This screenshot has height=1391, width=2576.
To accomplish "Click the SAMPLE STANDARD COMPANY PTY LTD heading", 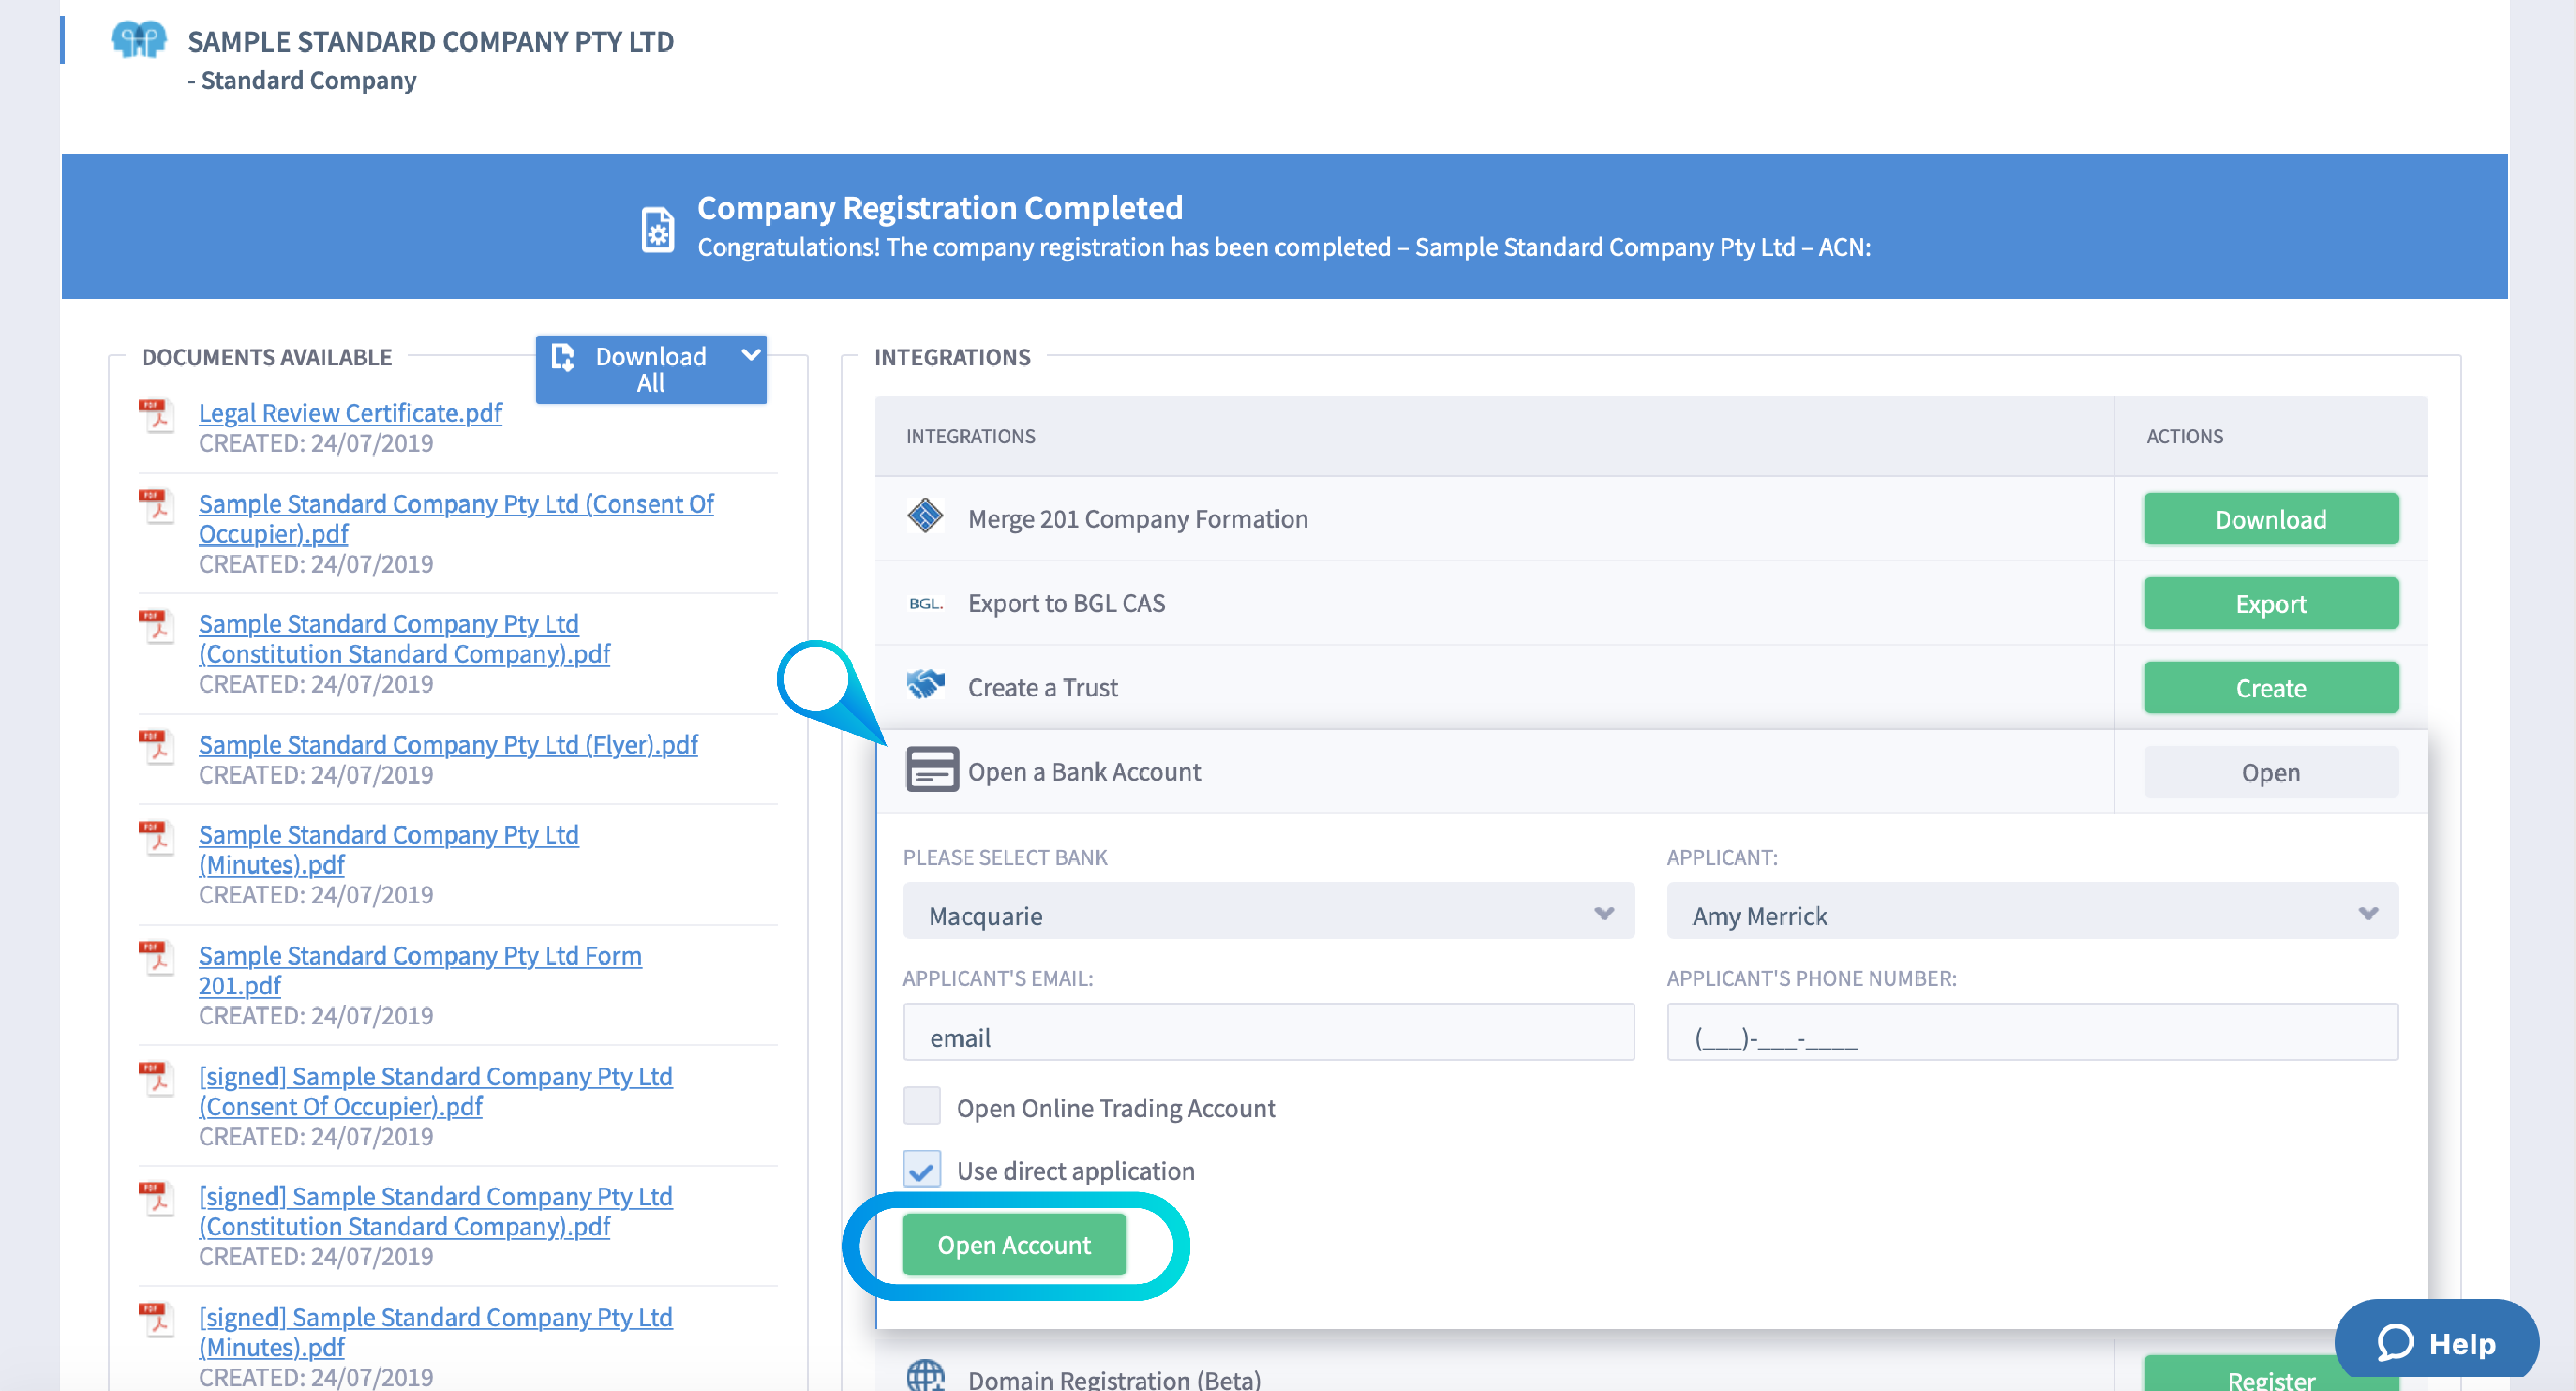I will [x=431, y=41].
